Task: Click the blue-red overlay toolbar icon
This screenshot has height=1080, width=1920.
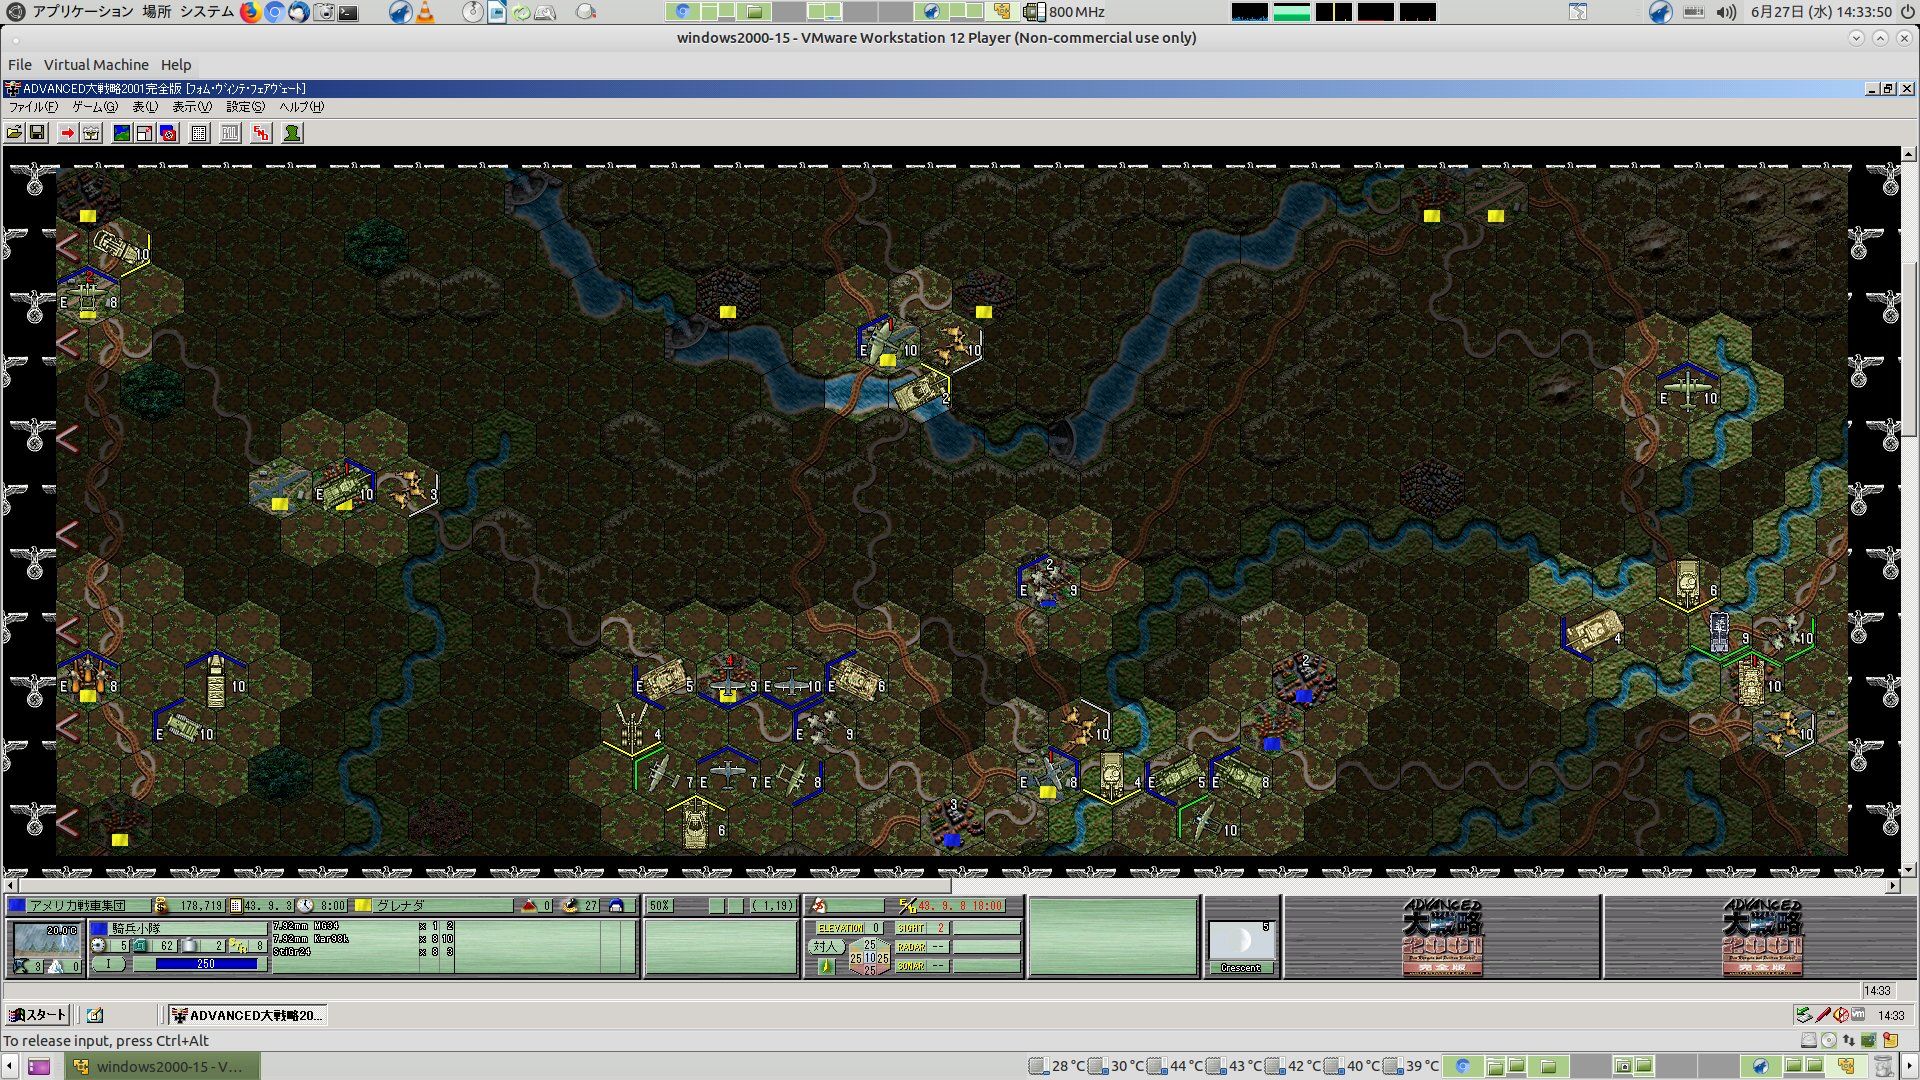Action: [x=168, y=133]
